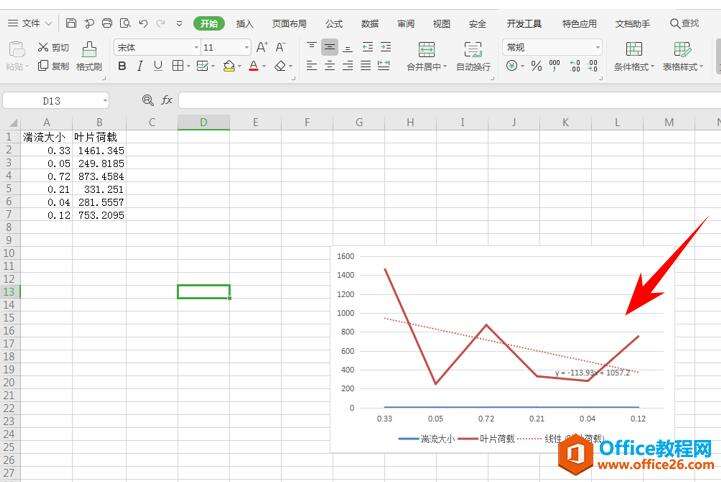Click the 合并居中 merge and center button

[x=427, y=56]
